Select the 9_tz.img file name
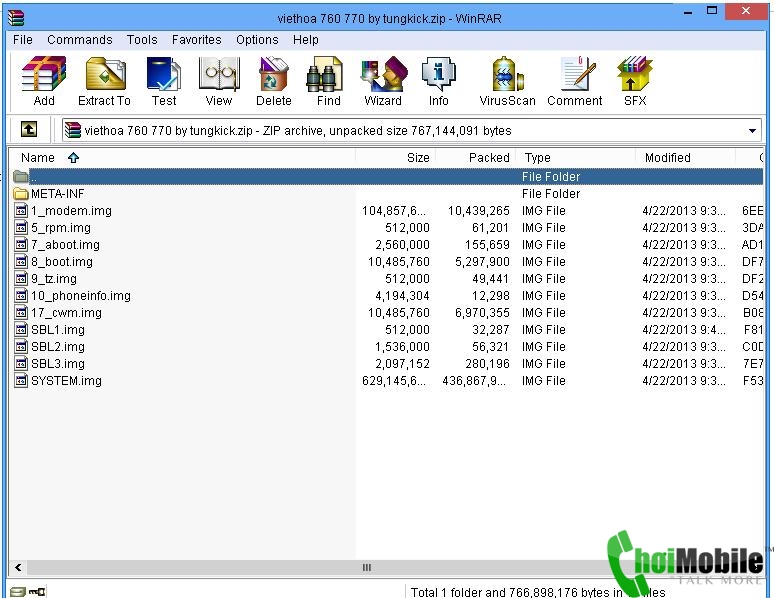This screenshot has height=598, width=774. pyautogui.click(x=54, y=279)
